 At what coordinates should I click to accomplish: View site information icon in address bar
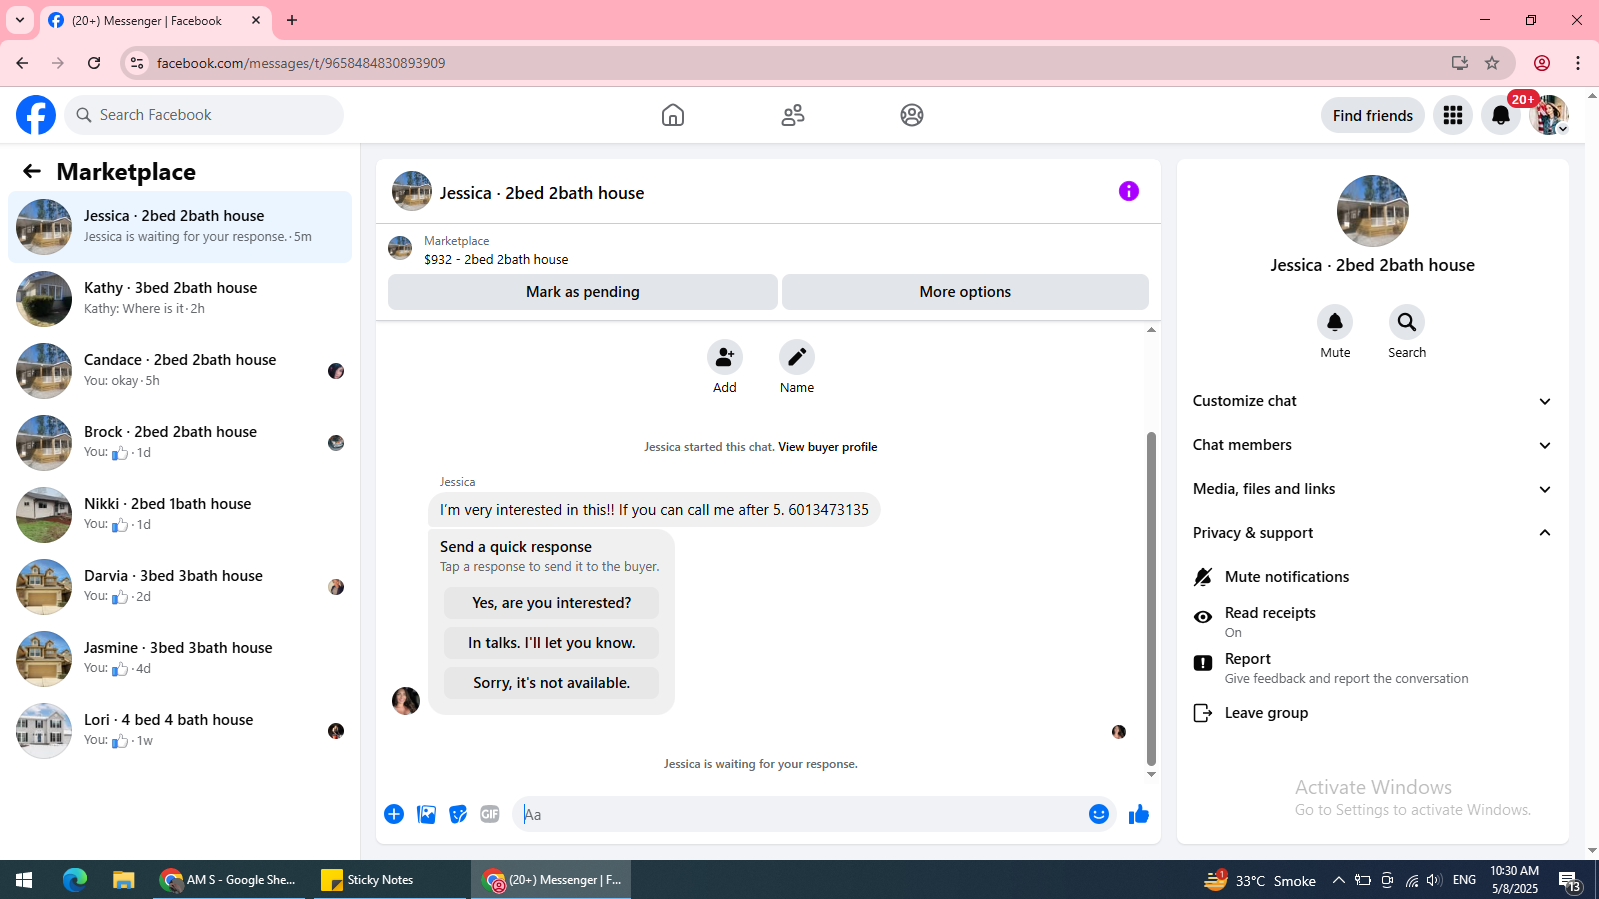137,63
